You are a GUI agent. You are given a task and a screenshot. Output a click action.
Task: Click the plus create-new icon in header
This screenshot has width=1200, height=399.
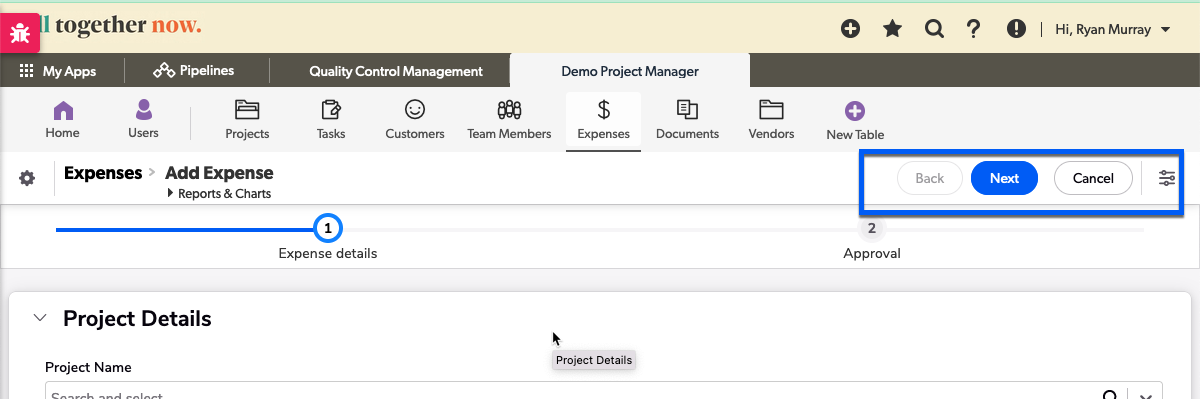point(850,29)
